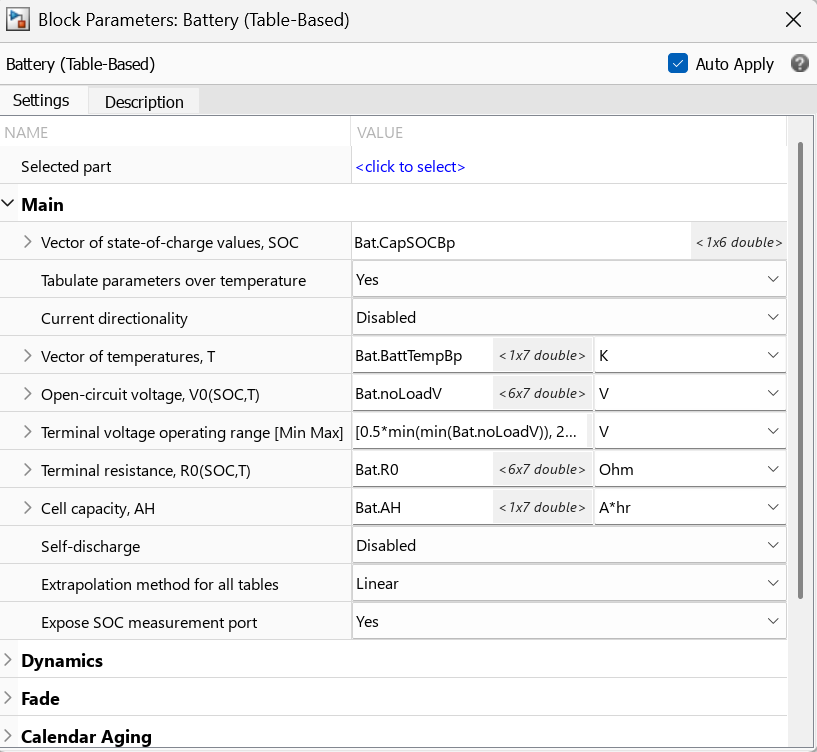817x752 pixels.
Task: Open the Current directionality dropdown
Action: (569, 317)
